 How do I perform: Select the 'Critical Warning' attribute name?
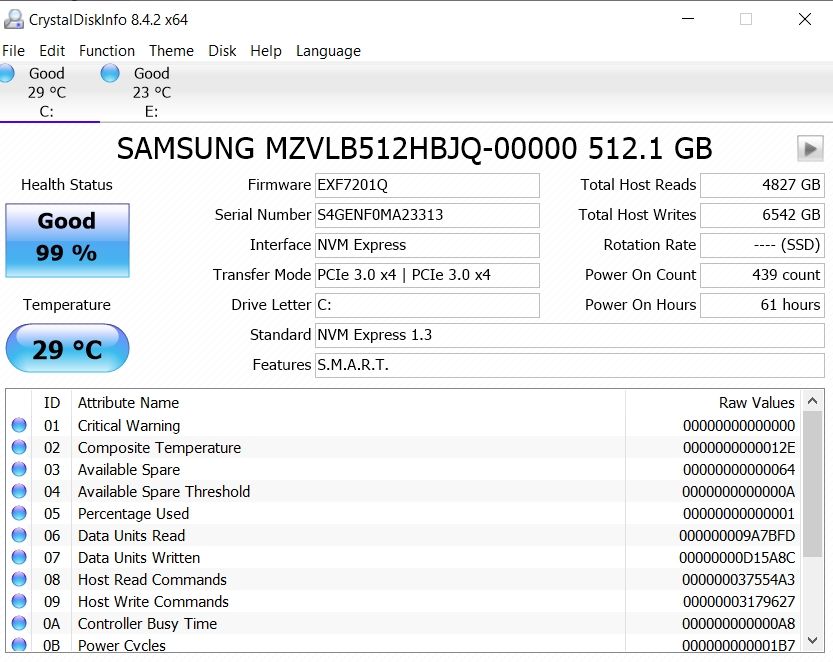(129, 426)
